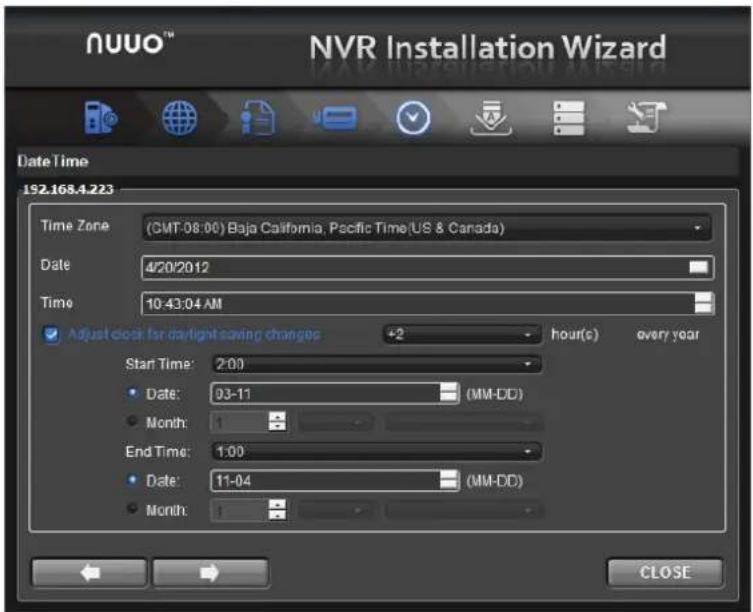The height and width of the screenshot is (612, 753).
Task: Toggle daylight saving adjustment checkbox
Action: 51,334
